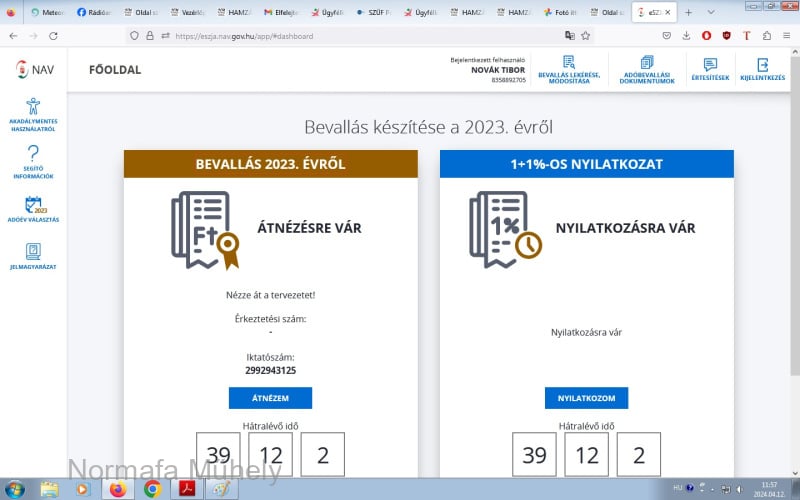Screen dimensions: 800x500
Task: Click the ÁTNÉZÉSRE VÁR status text
Action: [309, 228]
